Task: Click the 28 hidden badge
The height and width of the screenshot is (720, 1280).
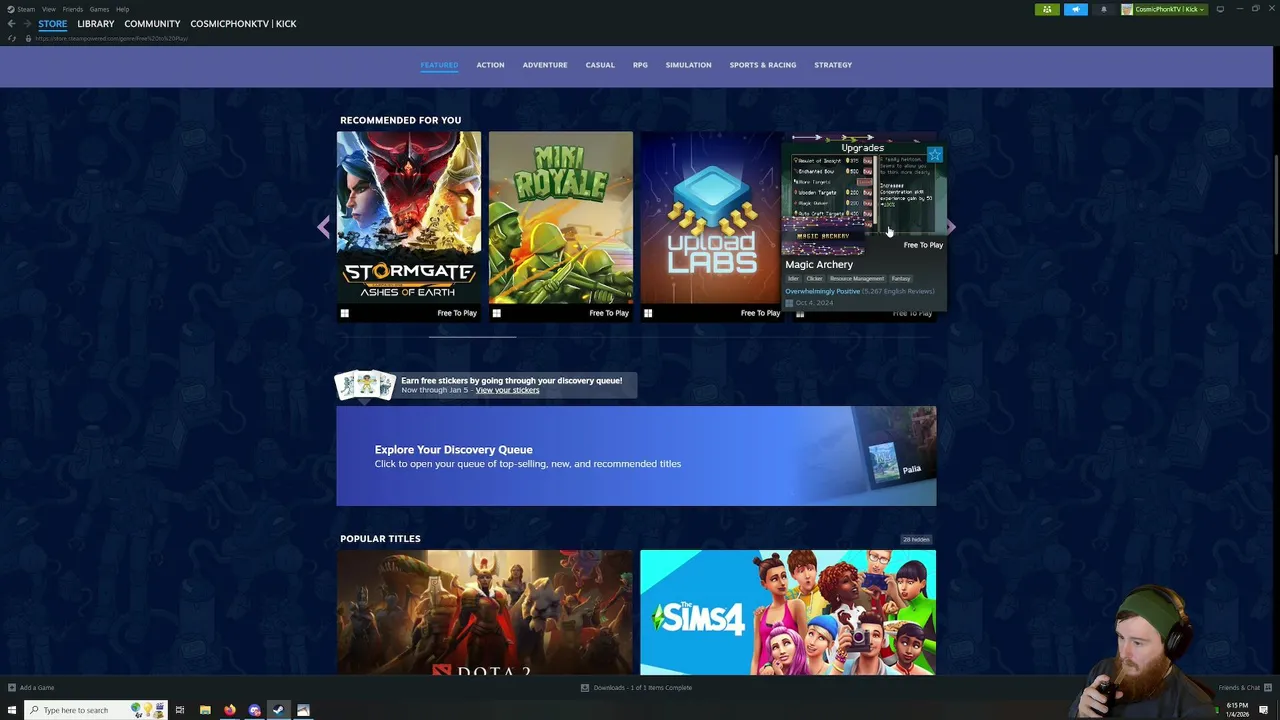Action: point(916,539)
